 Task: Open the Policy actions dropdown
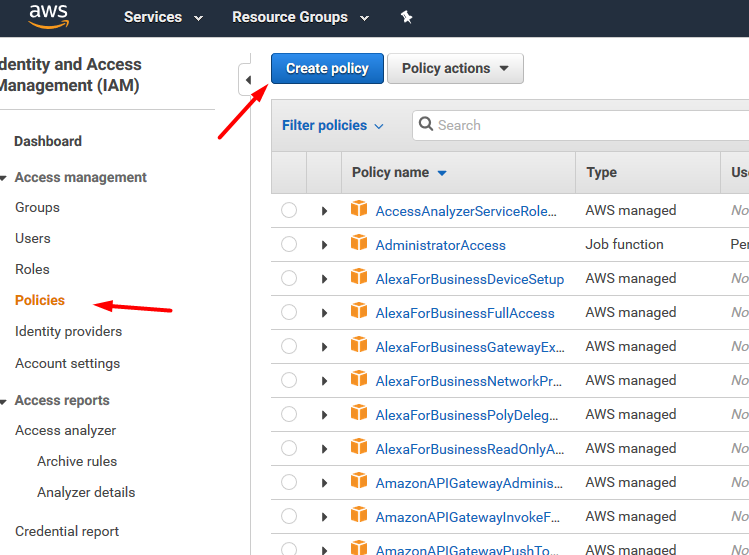click(x=455, y=68)
